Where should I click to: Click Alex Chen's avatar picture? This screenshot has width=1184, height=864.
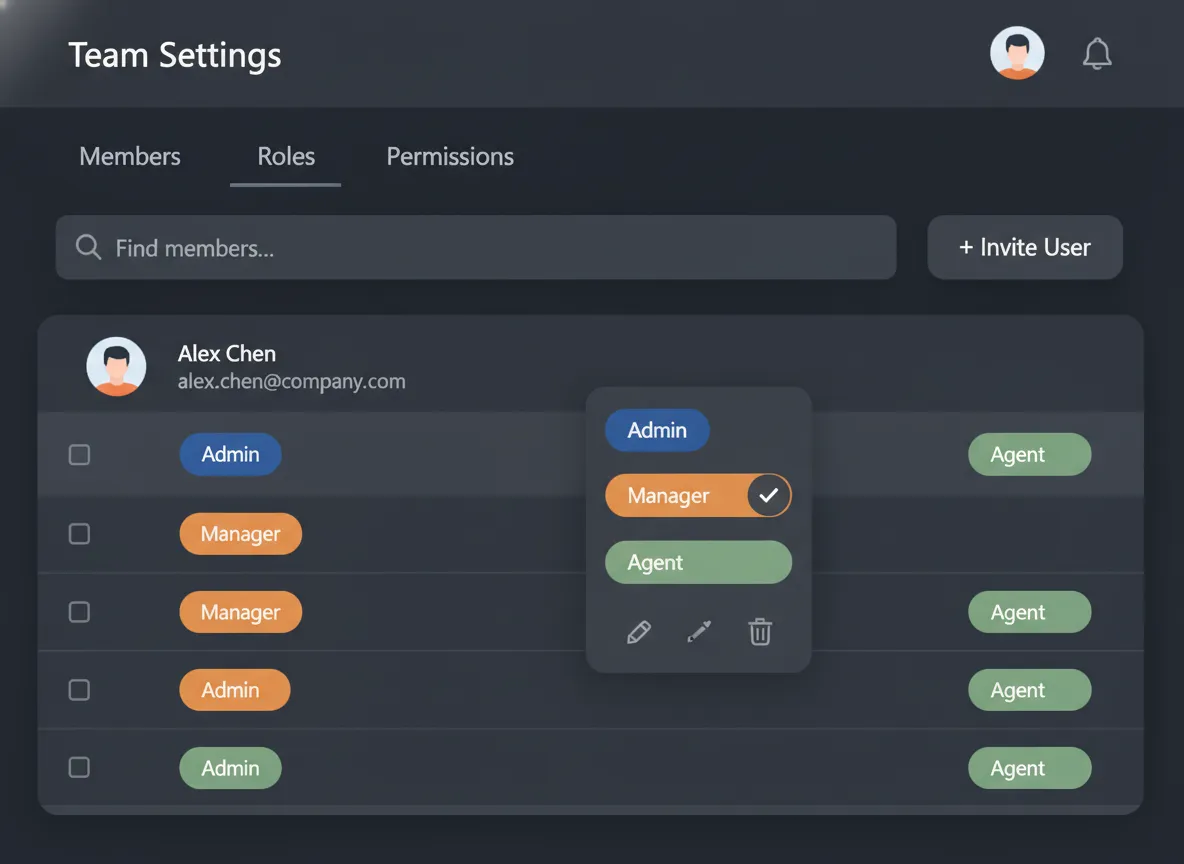pyautogui.click(x=116, y=366)
